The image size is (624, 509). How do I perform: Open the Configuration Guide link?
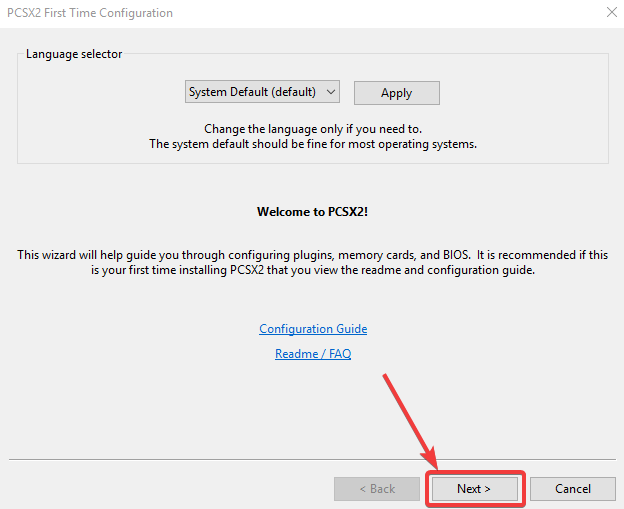coord(313,329)
